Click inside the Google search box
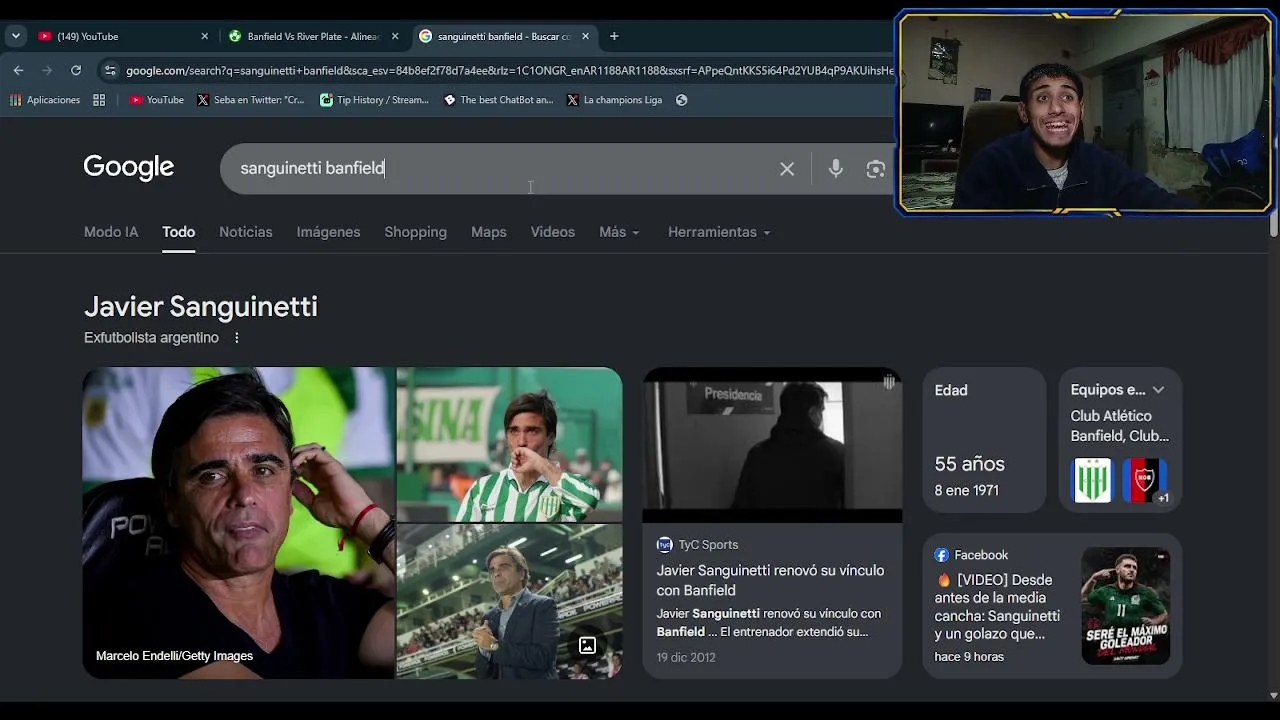 (500, 168)
